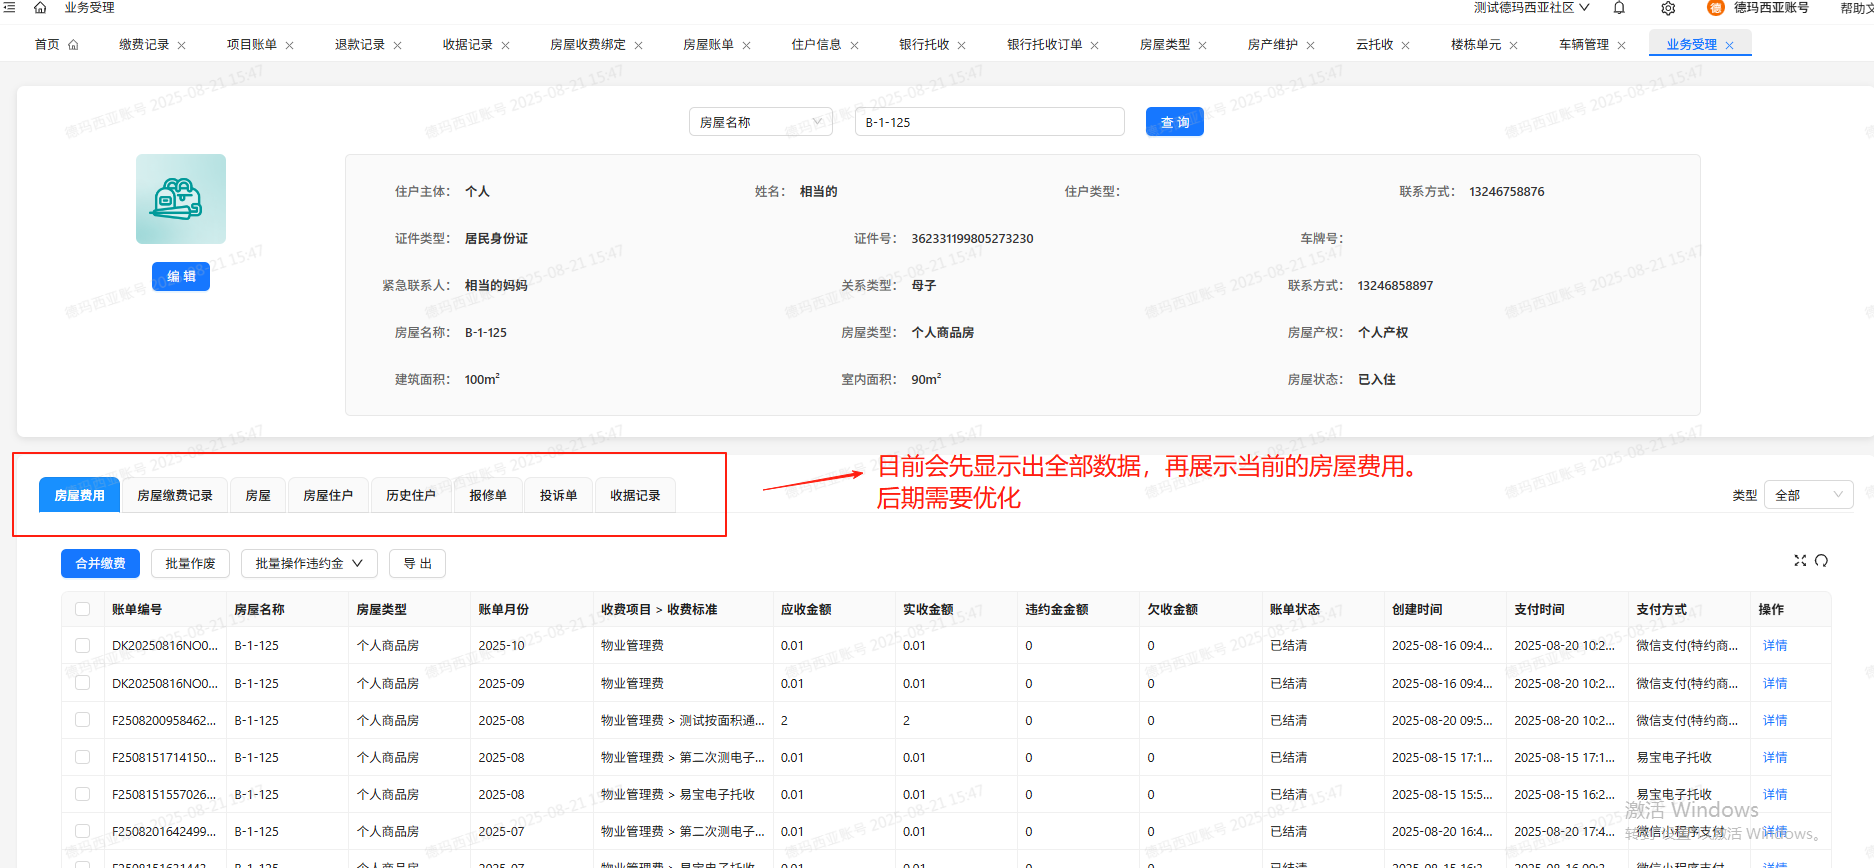
Task: Click the search input containing B-1-125
Action: click(x=988, y=122)
